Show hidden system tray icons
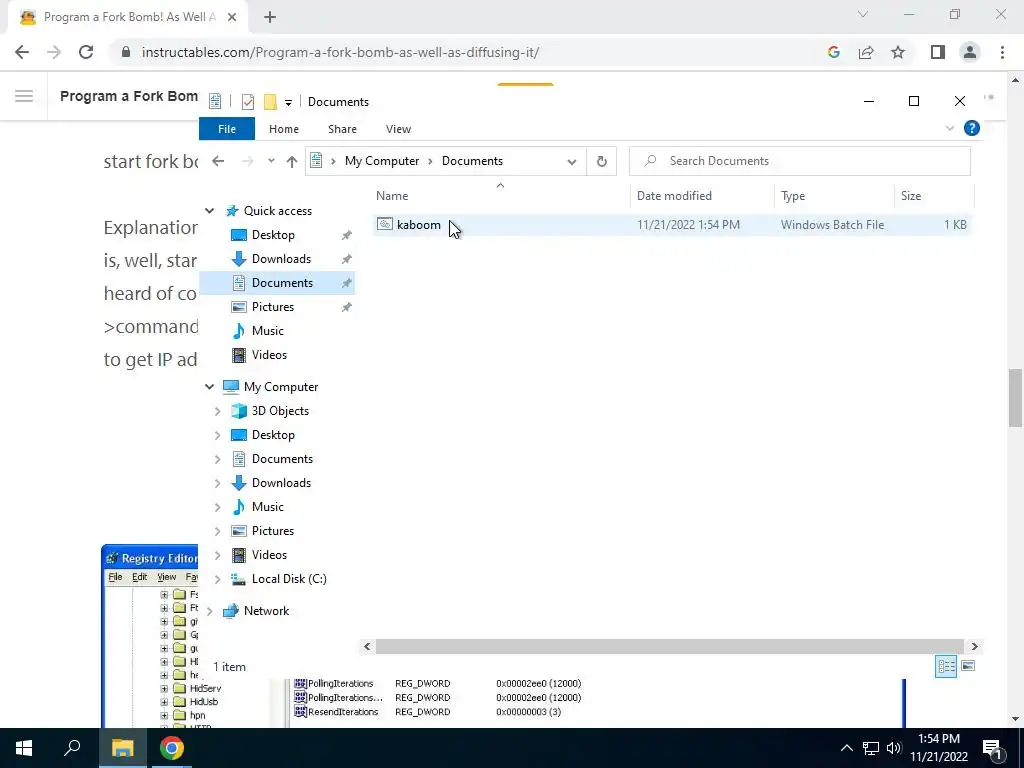Image resolution: width=1024 pixels, height=768 pixels. (846, 748)
